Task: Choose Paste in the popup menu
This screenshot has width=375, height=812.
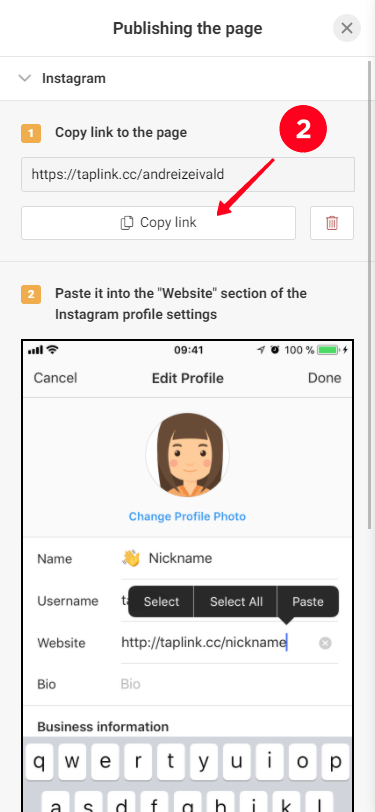Action: [x=308, y=602]
